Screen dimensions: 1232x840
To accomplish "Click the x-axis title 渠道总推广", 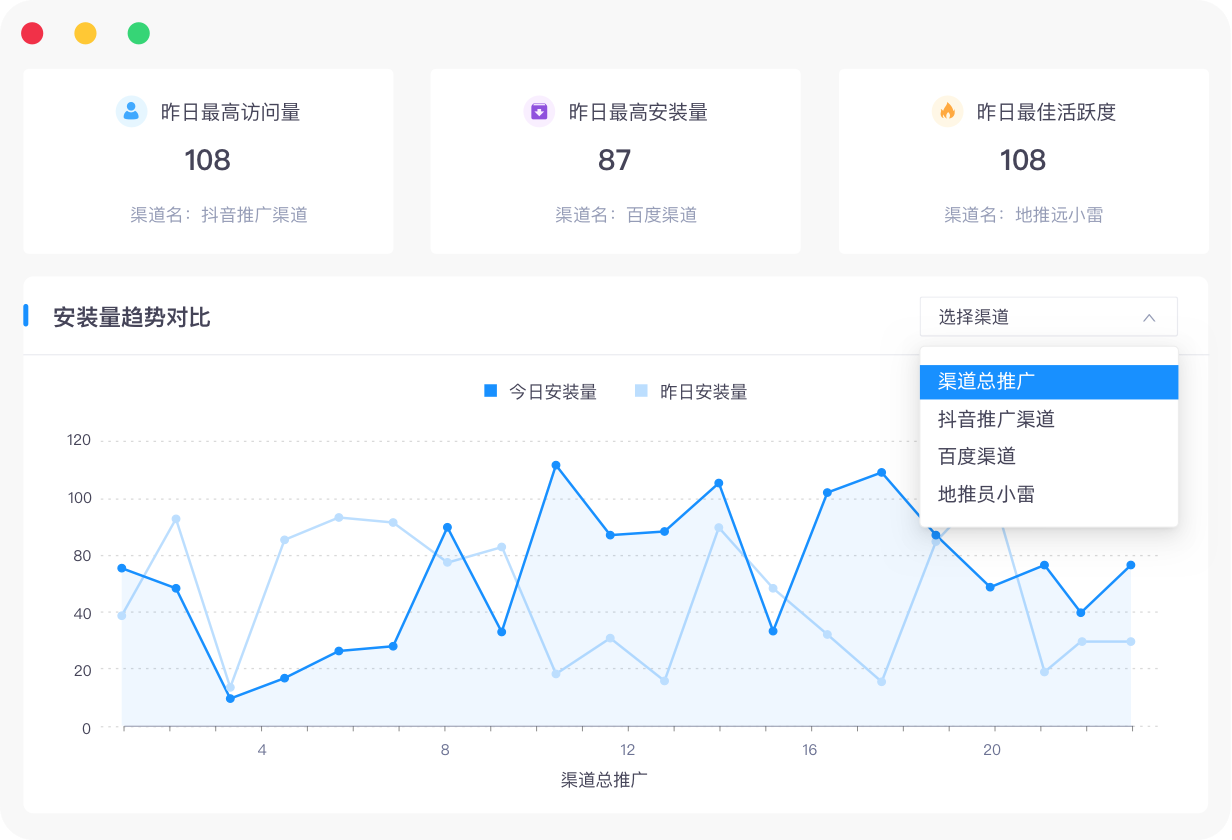I will pos(605,779).
